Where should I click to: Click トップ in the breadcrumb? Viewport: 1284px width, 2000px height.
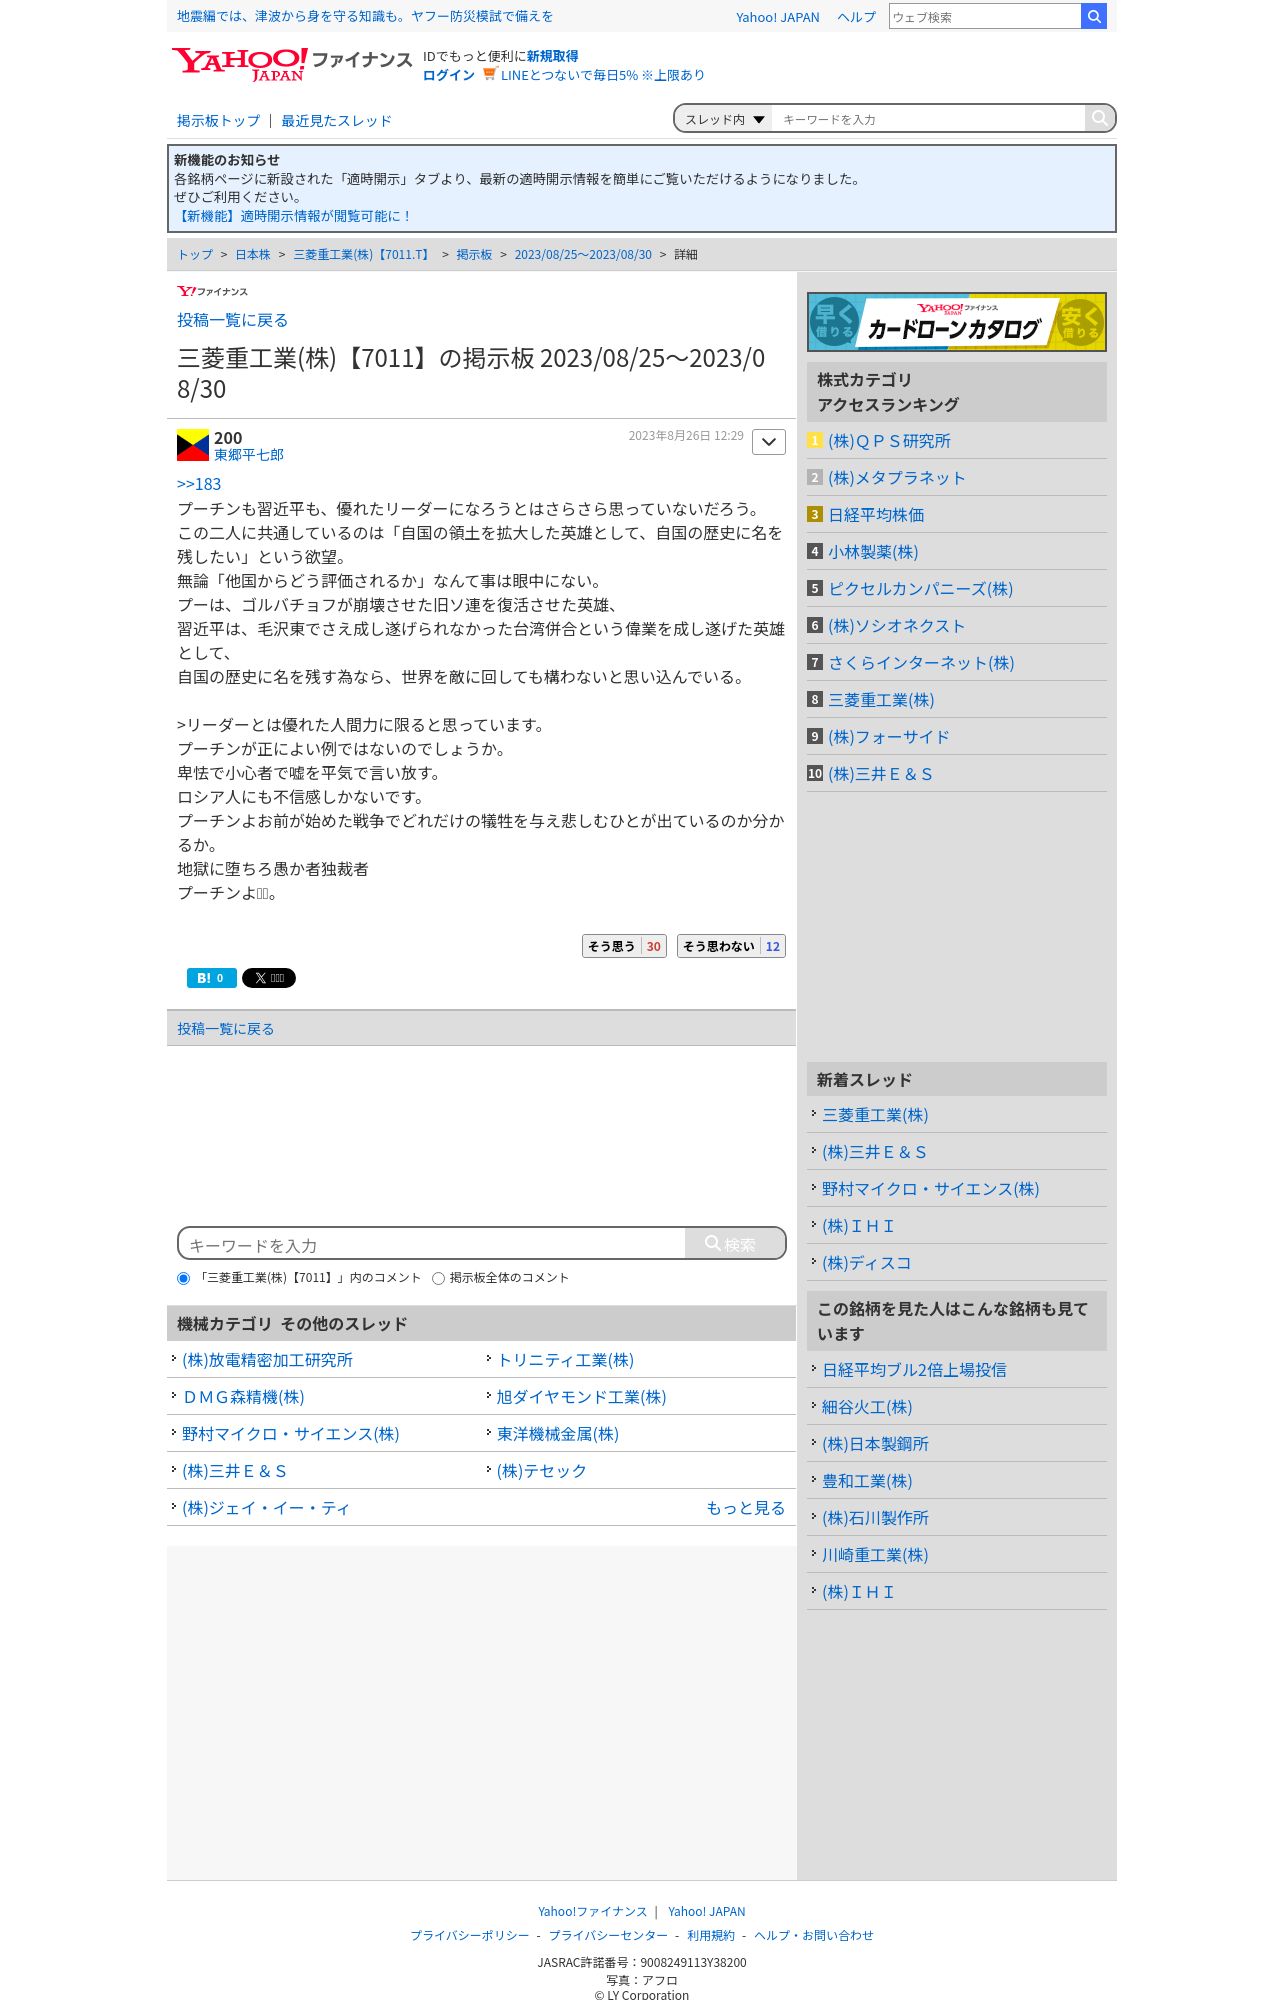pos(195,255)
